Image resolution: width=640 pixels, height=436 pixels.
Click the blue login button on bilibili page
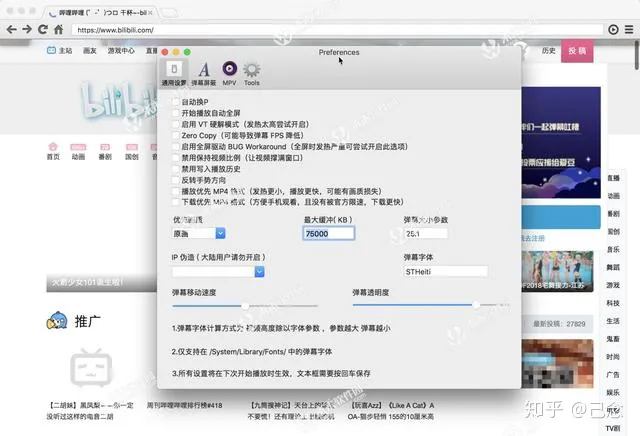pyautogui.click(x=561, y=217)
